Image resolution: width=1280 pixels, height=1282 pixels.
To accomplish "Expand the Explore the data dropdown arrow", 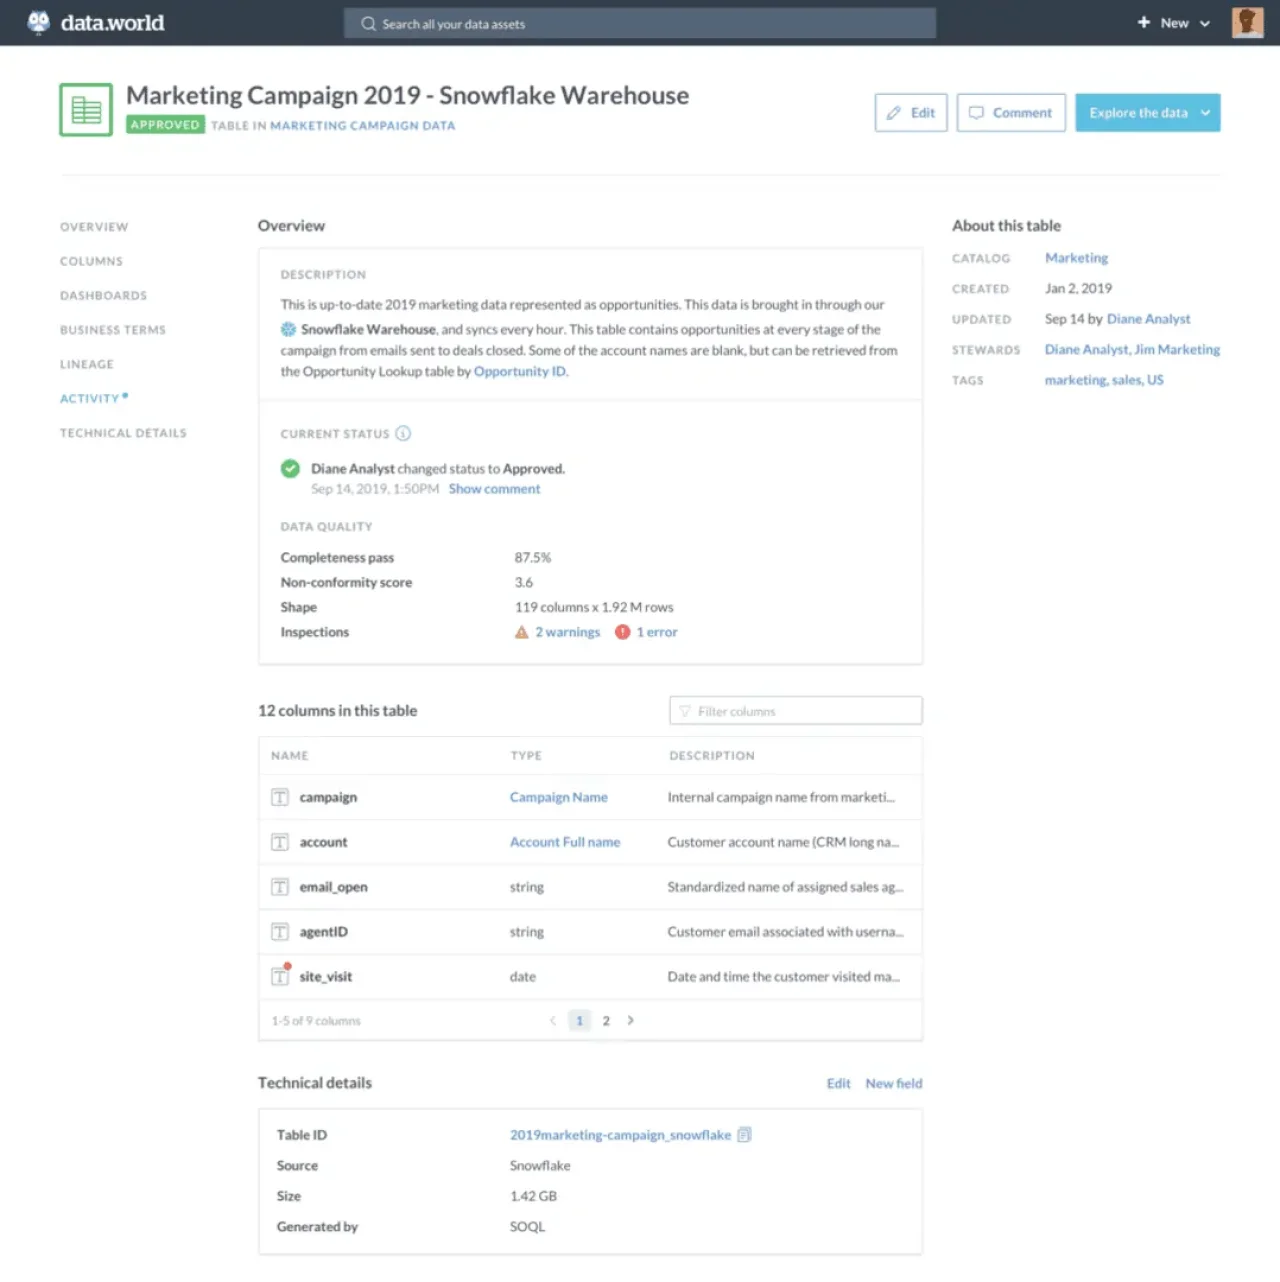I will tap(1205, 113).
